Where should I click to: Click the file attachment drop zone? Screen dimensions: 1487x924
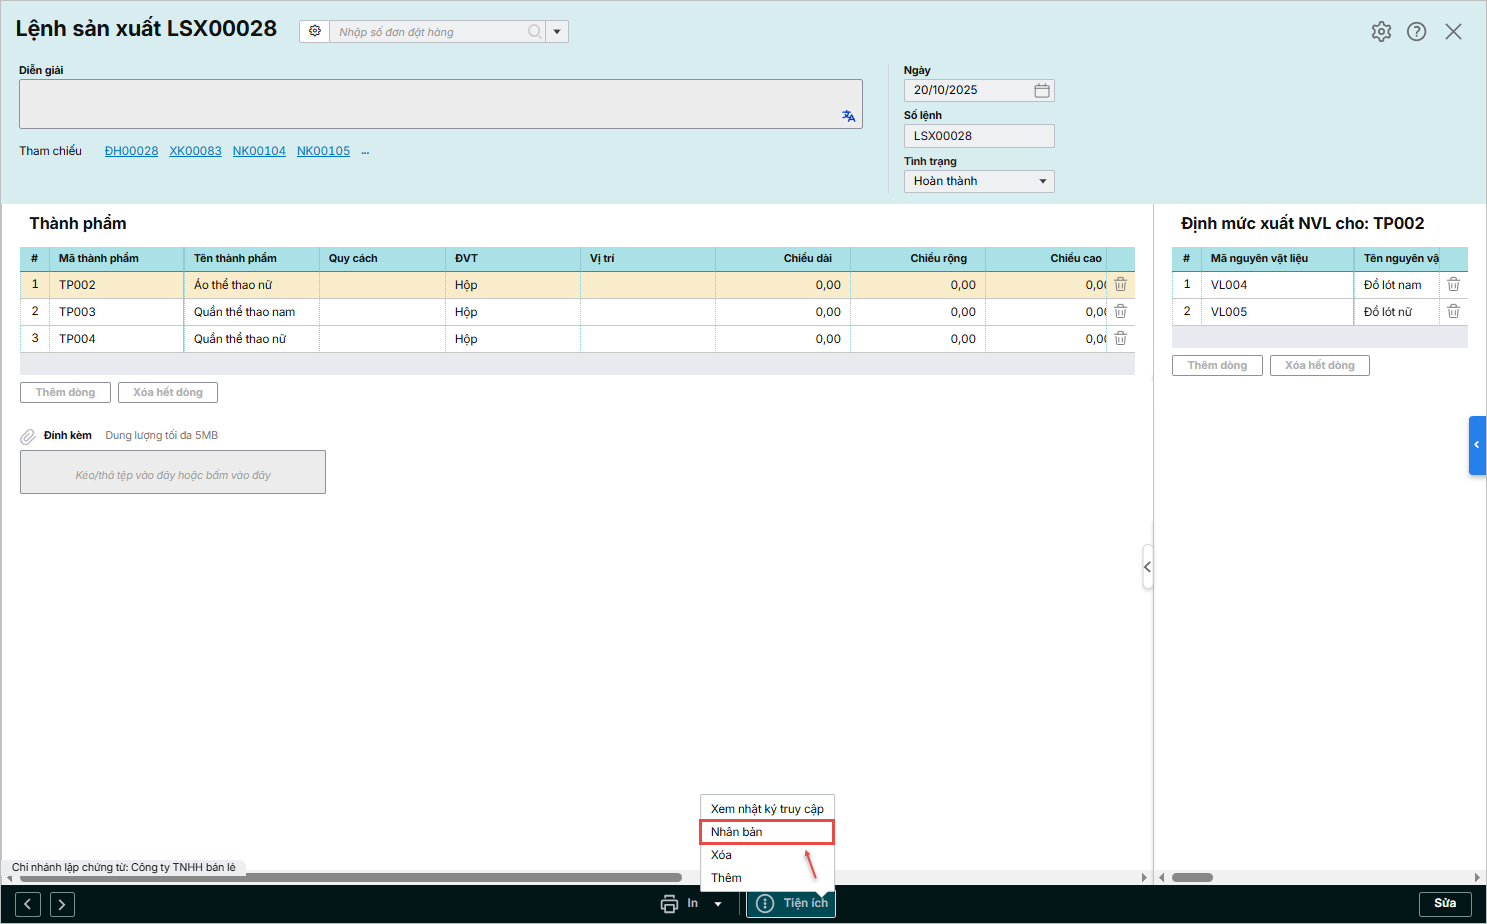point(173,472)
